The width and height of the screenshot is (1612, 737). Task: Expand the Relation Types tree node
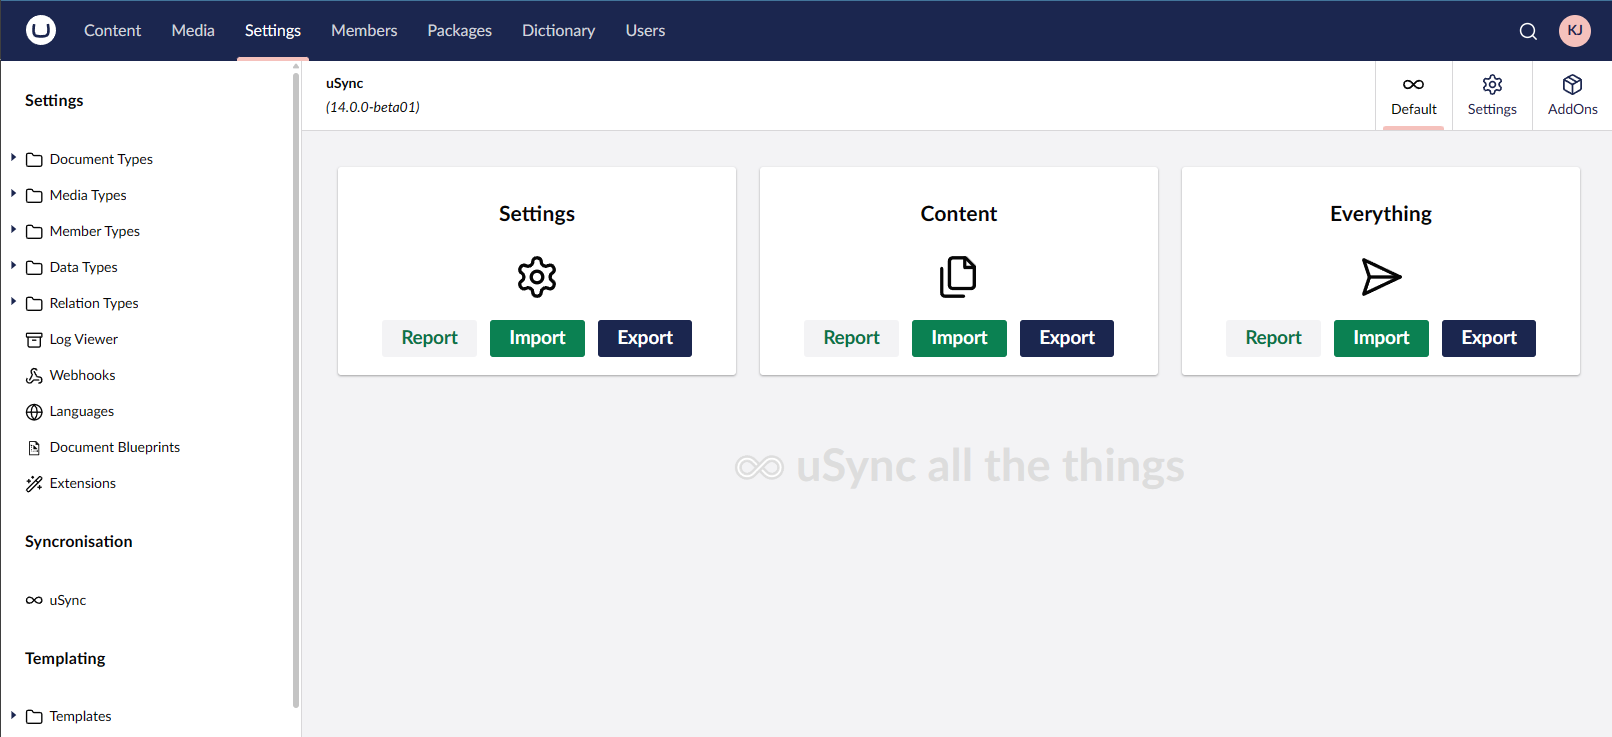[13, 302]
